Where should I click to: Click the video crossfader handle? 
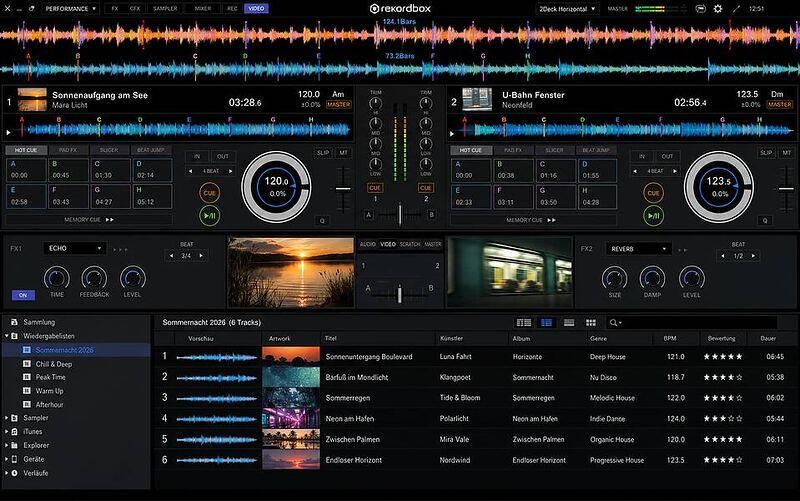coord(399,293)
